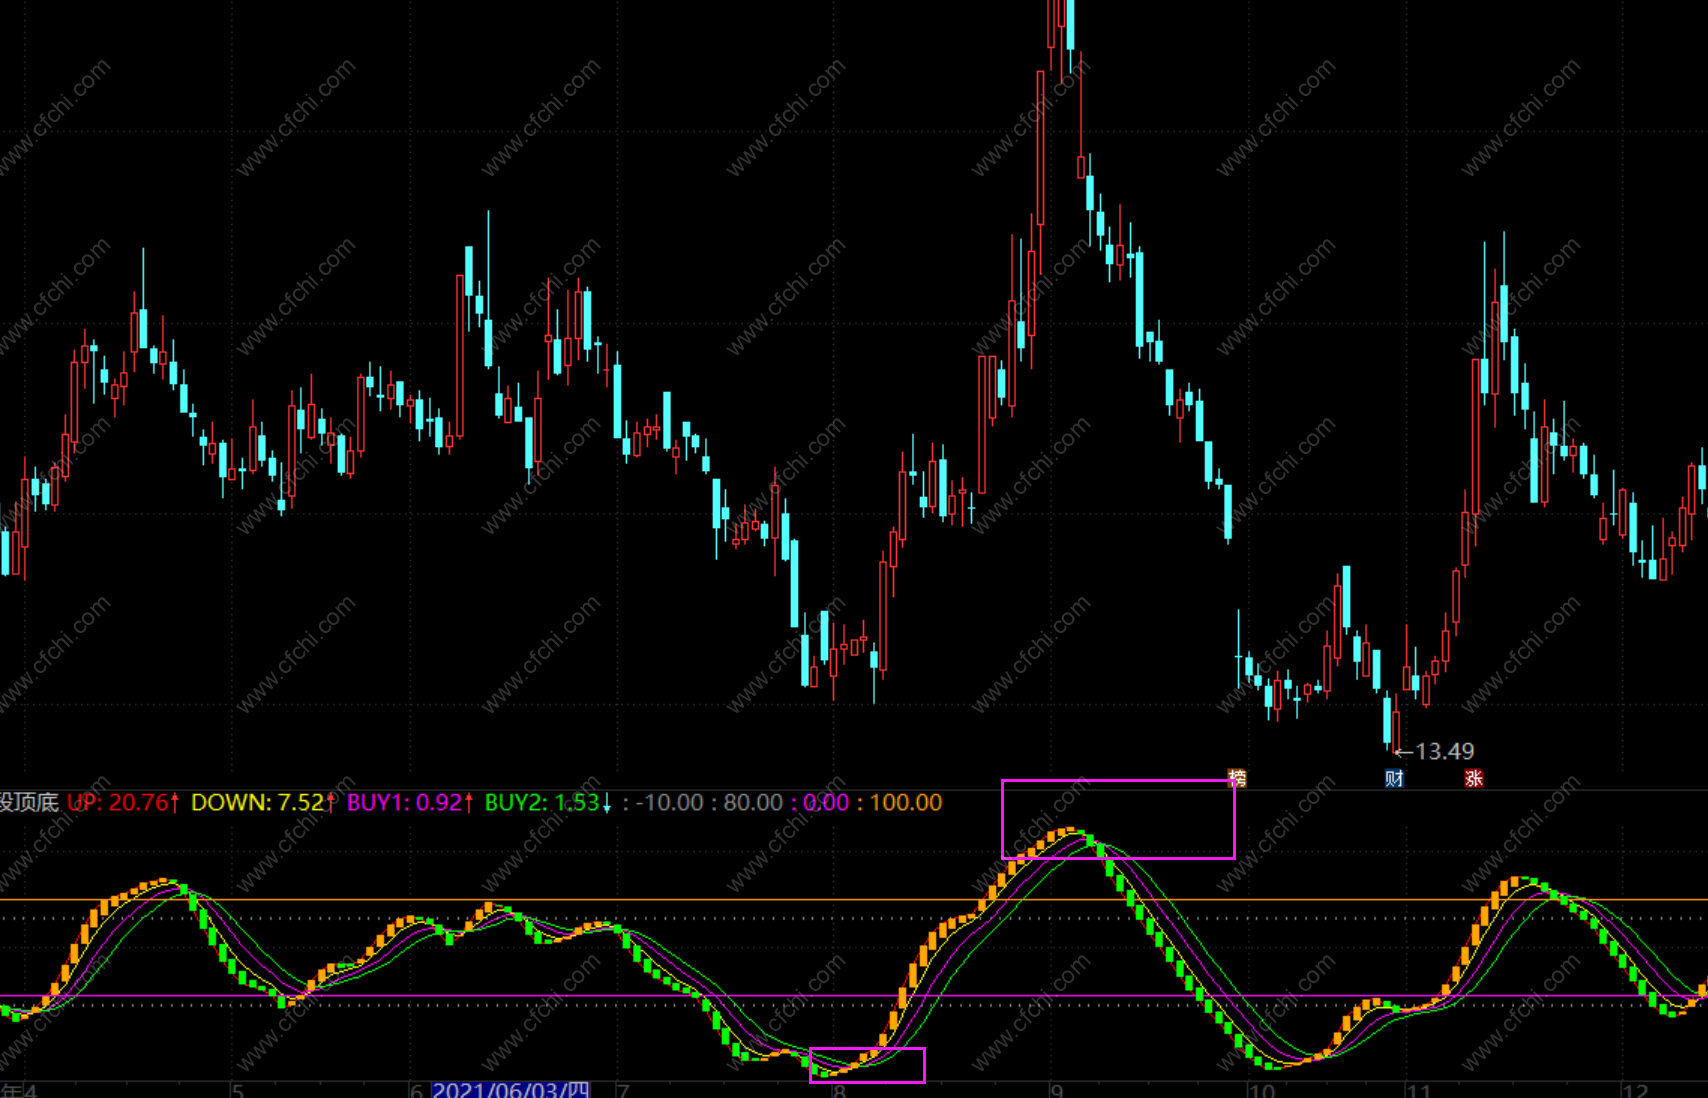Select the large magenta rectangle at indicator peak
Viewport: 1708px width, 1098px height.
coord(1118,819)
